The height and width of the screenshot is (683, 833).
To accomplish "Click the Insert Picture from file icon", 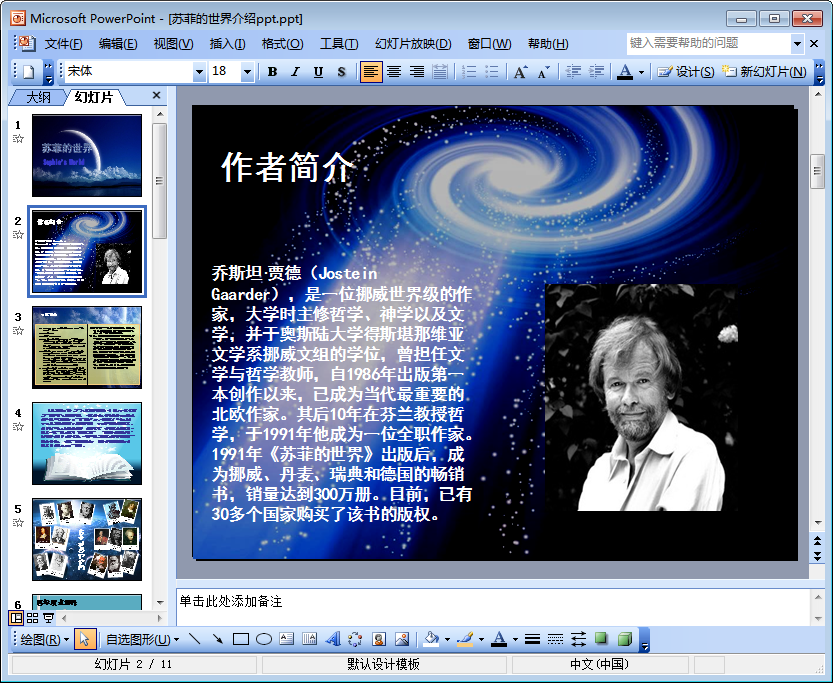I will [402, 639].
